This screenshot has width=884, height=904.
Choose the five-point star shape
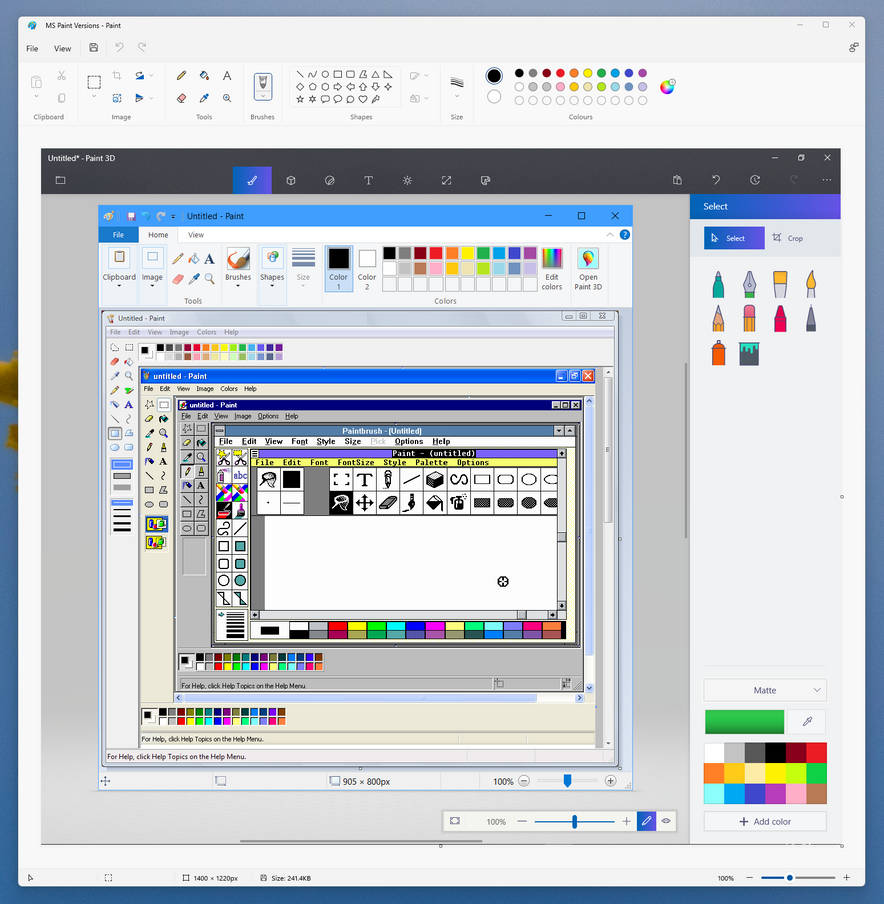click(300, 99)
